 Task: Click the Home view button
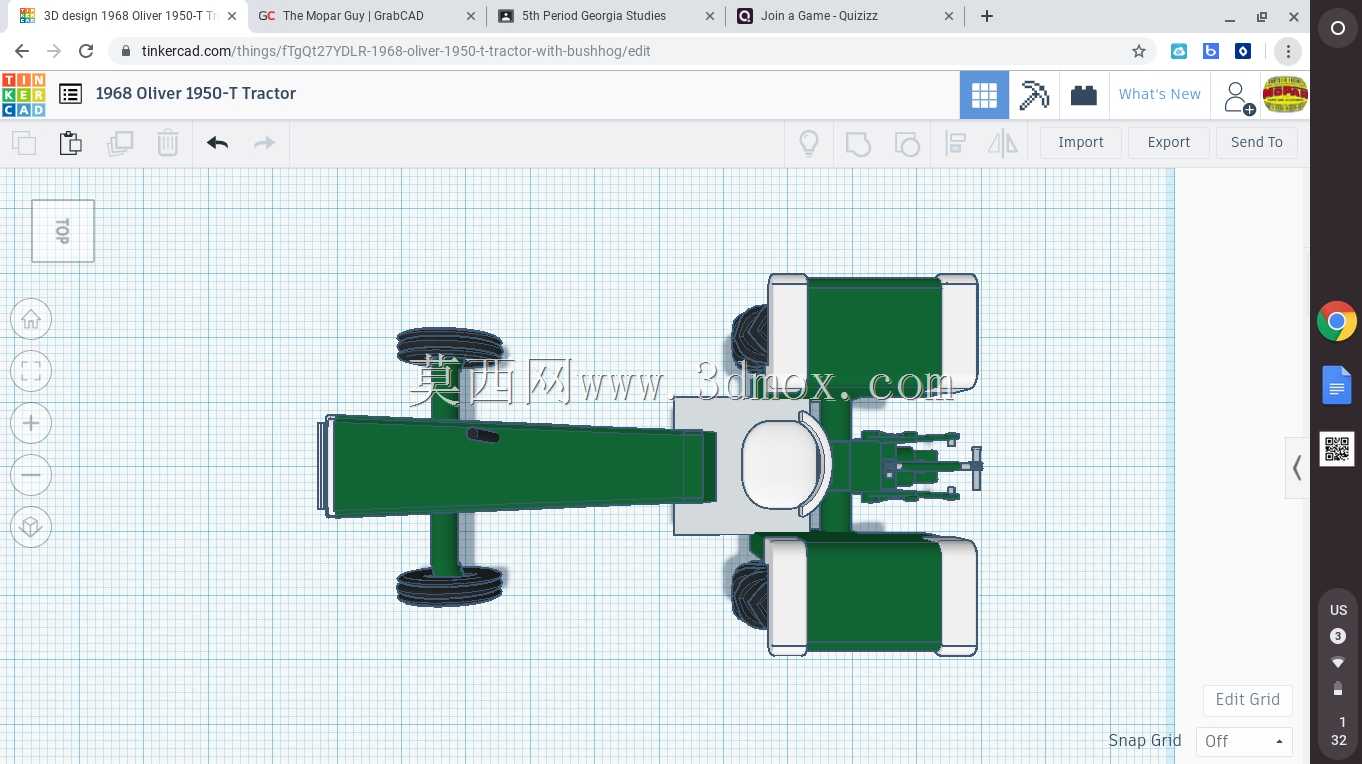[x=31, y=319]
